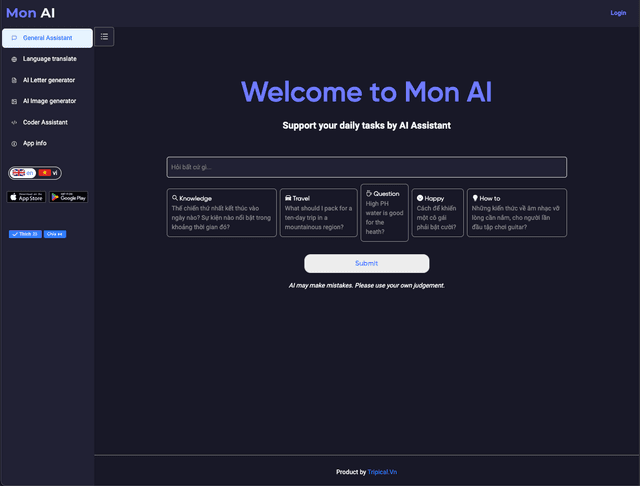Screen dimensions: 640x486
Task: Click the "AI may make mistakes" disclaimer text
Action: [367, 286]
